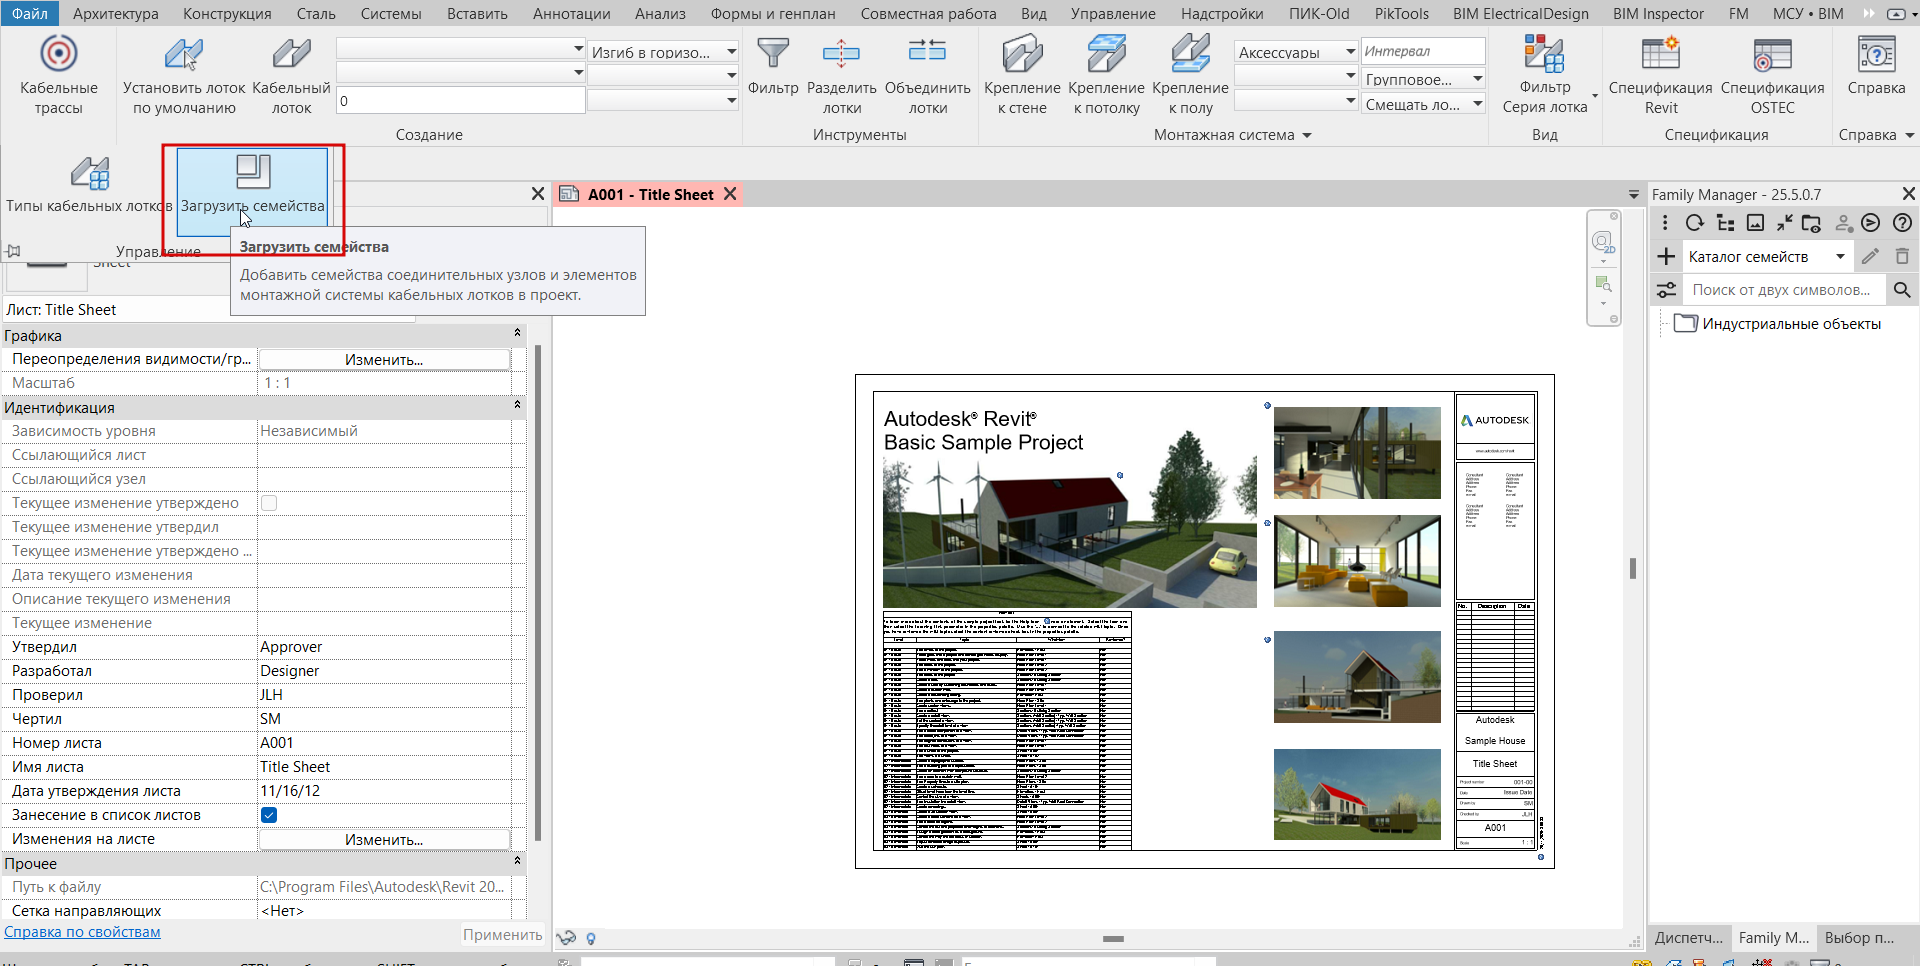Click the family search input field
The height and width of the screenshot is (966, 1920).
click(x=1781, y=290)
